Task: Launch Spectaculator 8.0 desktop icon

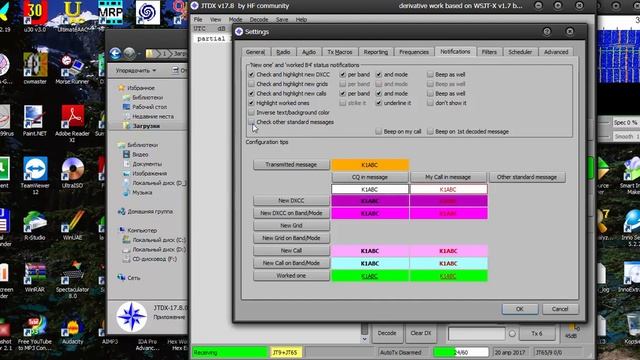Action: [72, 280]
